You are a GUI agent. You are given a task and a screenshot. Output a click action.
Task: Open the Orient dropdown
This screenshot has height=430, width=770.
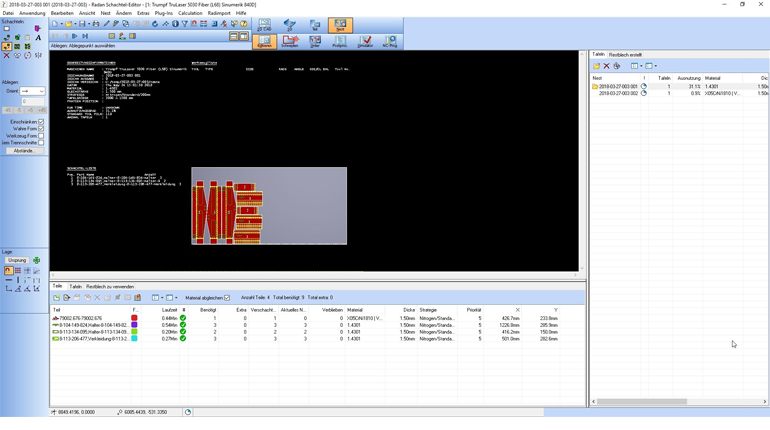click(x=40, y=91)
